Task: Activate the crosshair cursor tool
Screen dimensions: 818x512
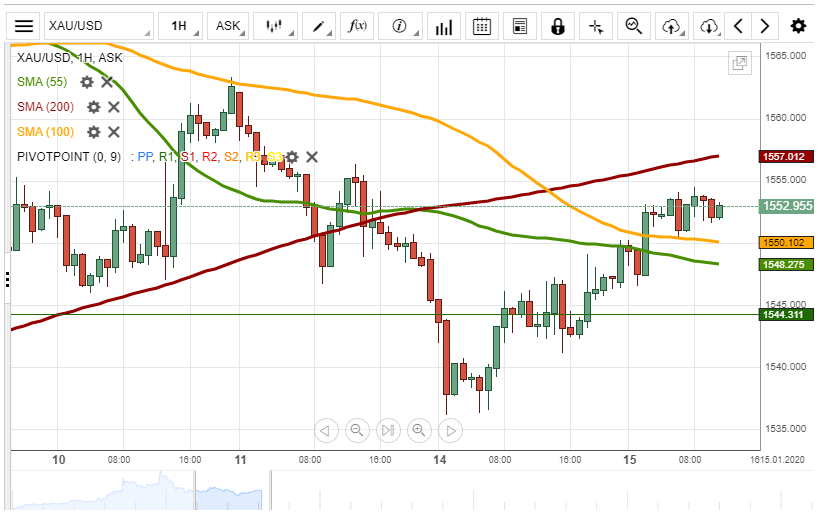Action: coord(596,26)
